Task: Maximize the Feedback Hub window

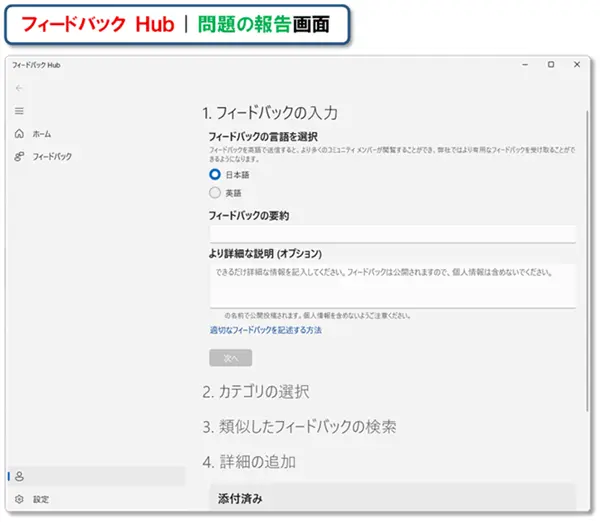Action: click(x=551, y=64)
